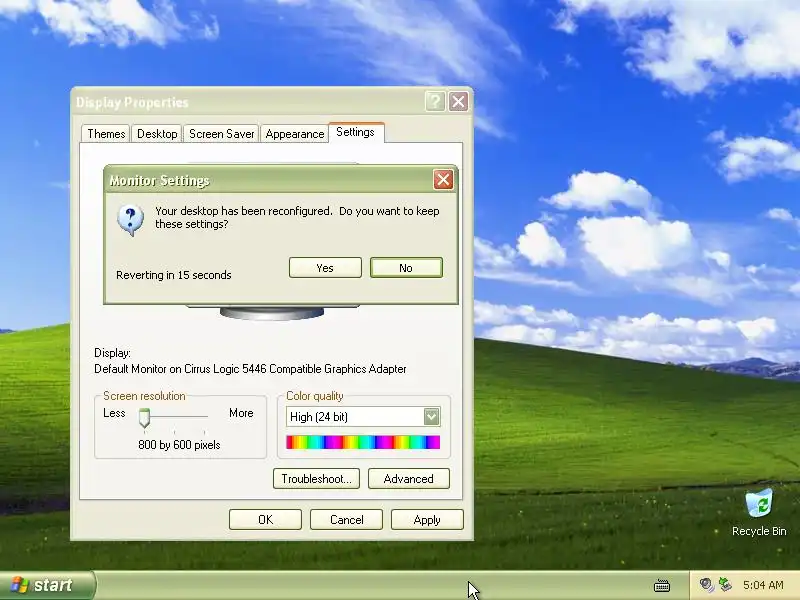Open the on-screen keyboard icon in taskbar
Screen dimensions: 800x600
(662, 585)
